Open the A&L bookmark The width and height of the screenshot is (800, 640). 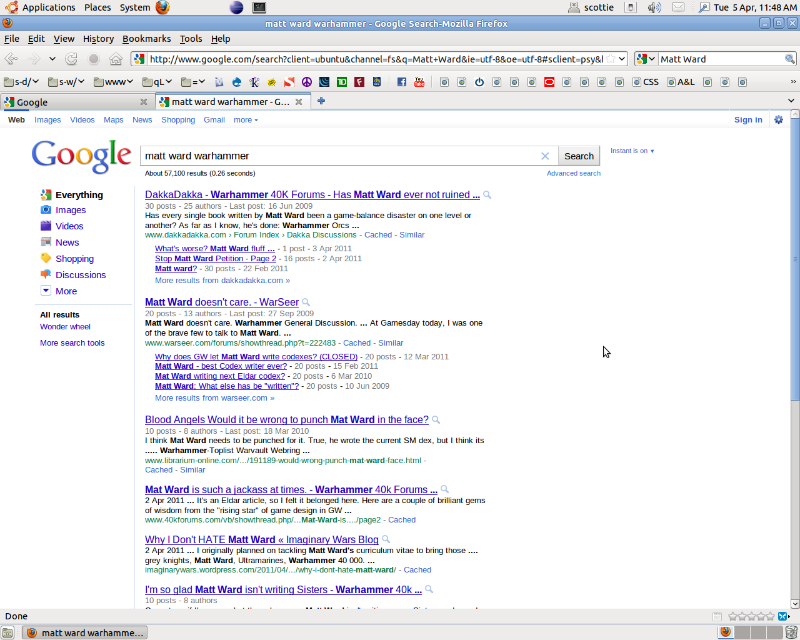click(x=681, y=82)
